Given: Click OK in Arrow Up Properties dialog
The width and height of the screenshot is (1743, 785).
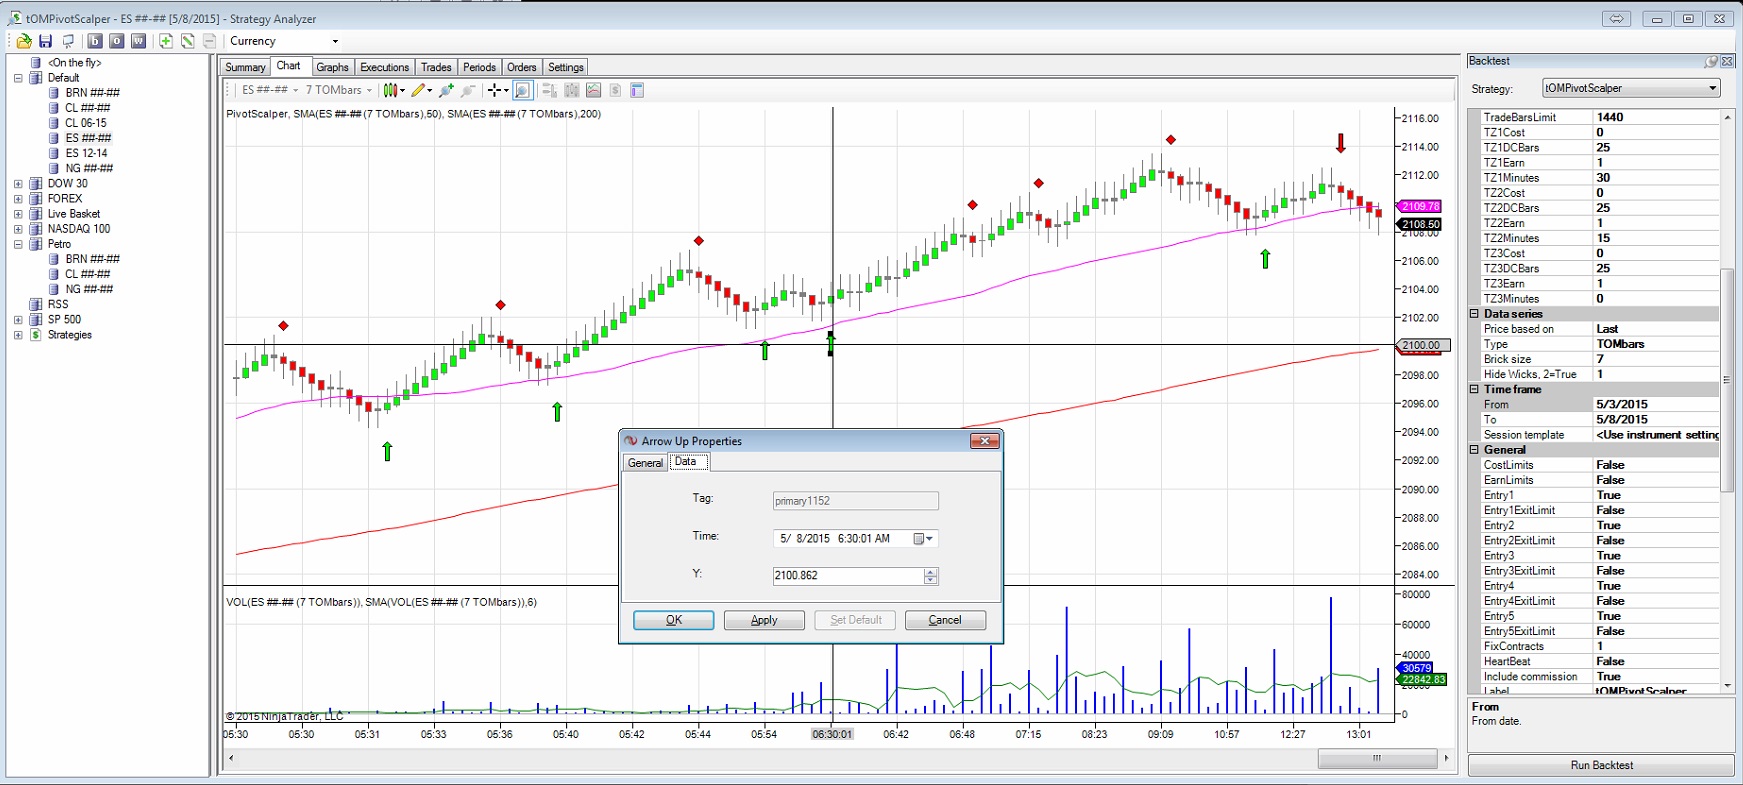Looking at the screenshot, I should click(x=674, y=620).
